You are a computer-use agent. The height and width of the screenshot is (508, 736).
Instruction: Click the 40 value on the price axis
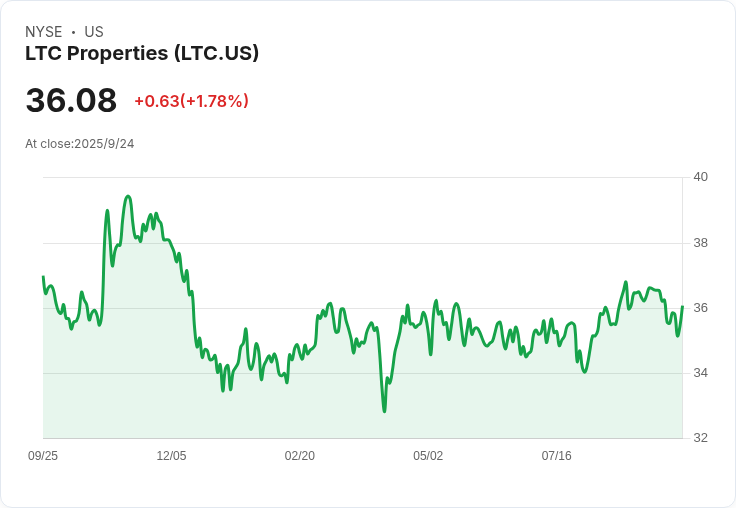pos(700,177)
